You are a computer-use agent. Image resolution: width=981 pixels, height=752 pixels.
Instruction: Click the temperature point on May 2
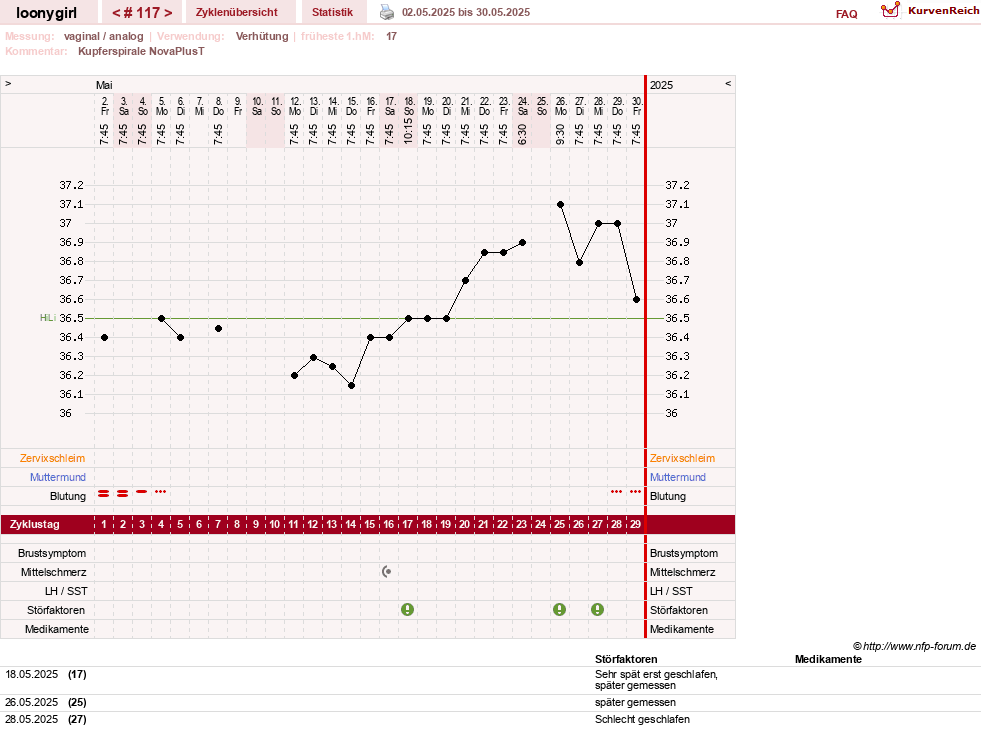click(104, 337)
